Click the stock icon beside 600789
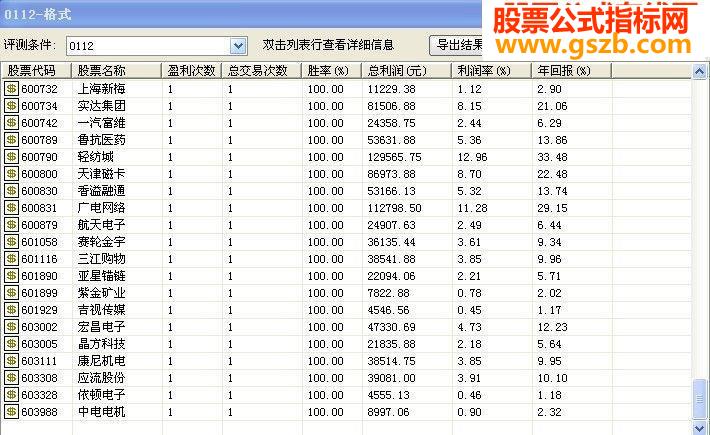 (x=11, y=140)
